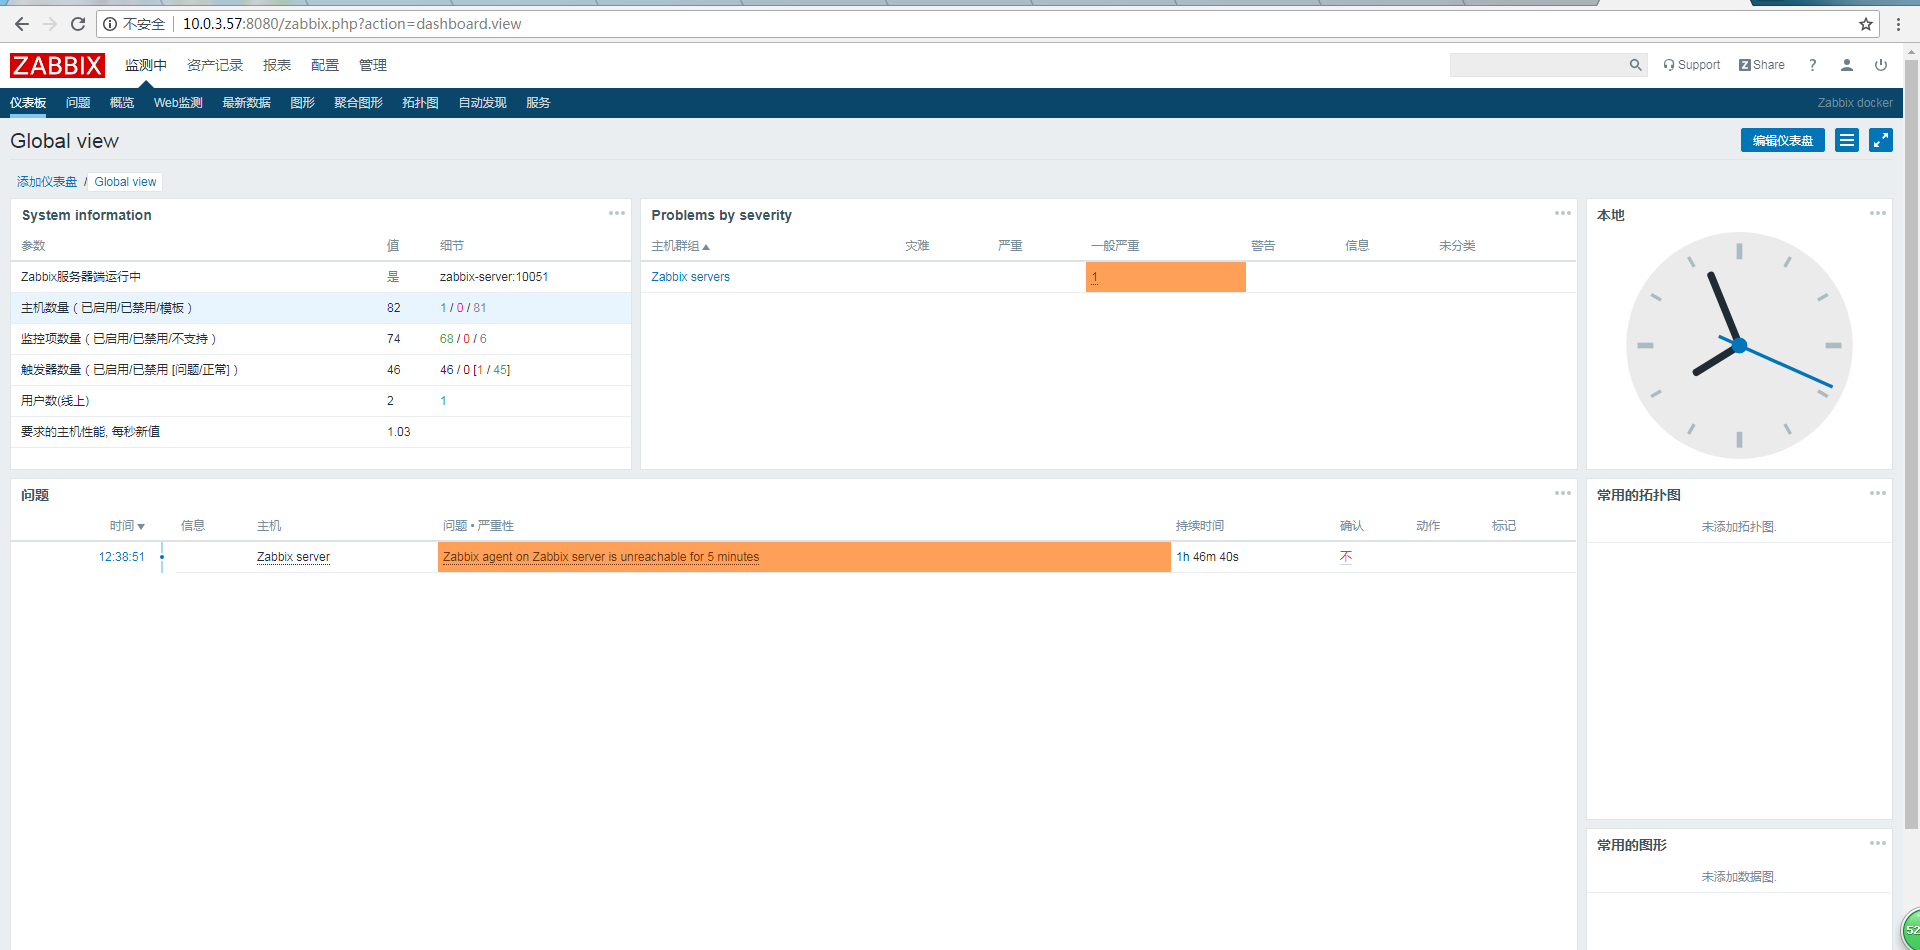Viewport: 1920px width, 950px height.
Task: Open Problems by severity widget menu dots
Action: coord(1563,213)
